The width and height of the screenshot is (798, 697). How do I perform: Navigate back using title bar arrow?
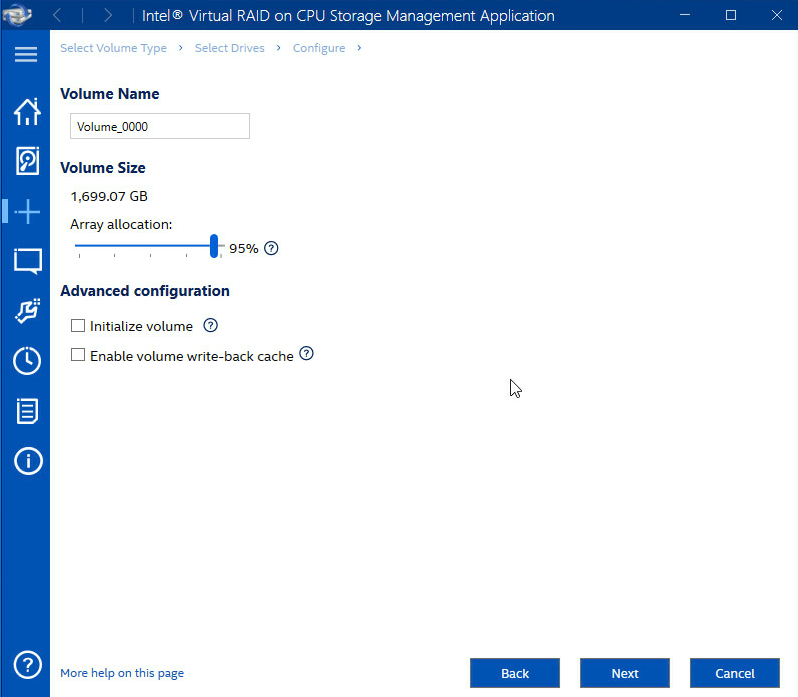coord(58,15)
